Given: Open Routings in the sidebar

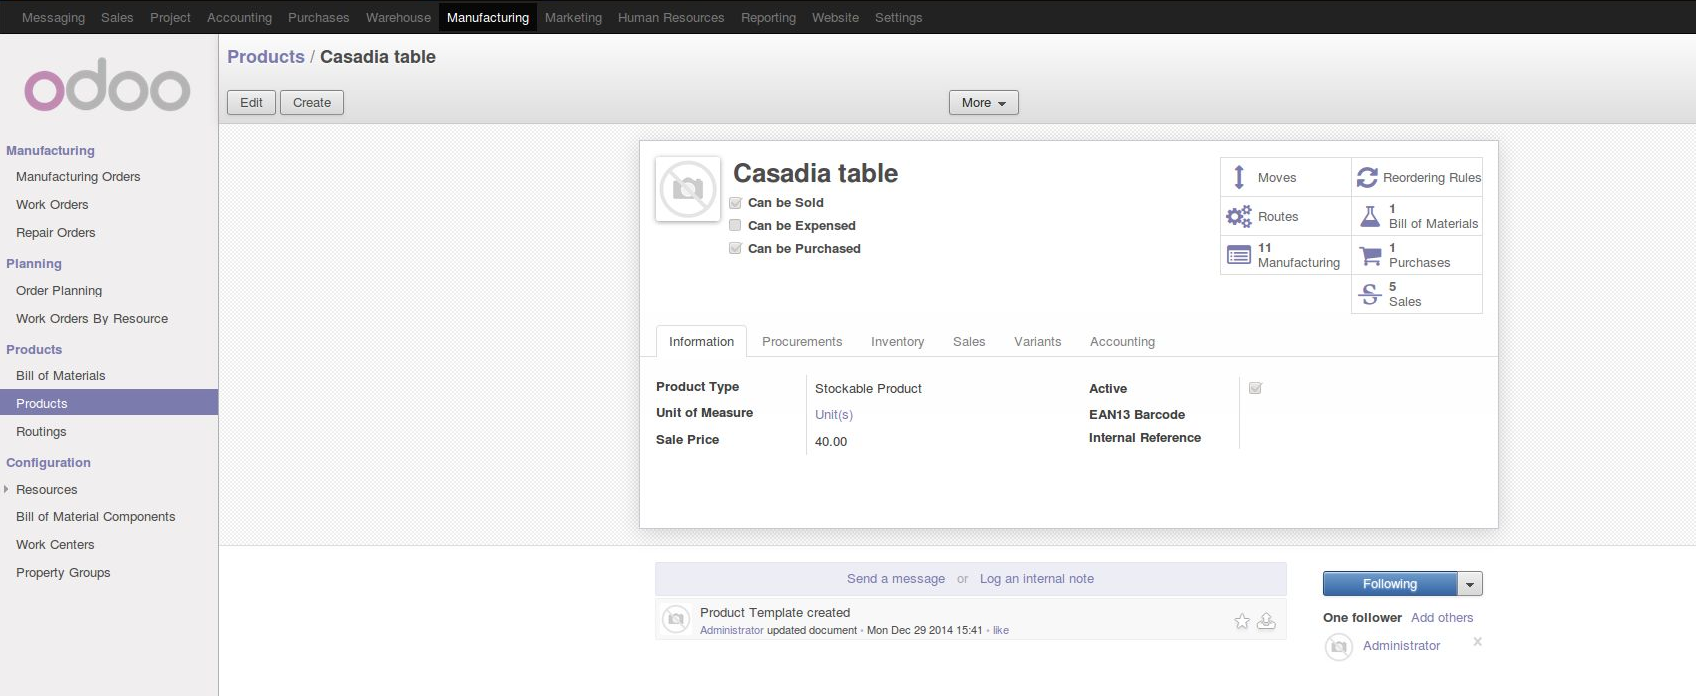Looking at the screenshot, I should 41,432.
